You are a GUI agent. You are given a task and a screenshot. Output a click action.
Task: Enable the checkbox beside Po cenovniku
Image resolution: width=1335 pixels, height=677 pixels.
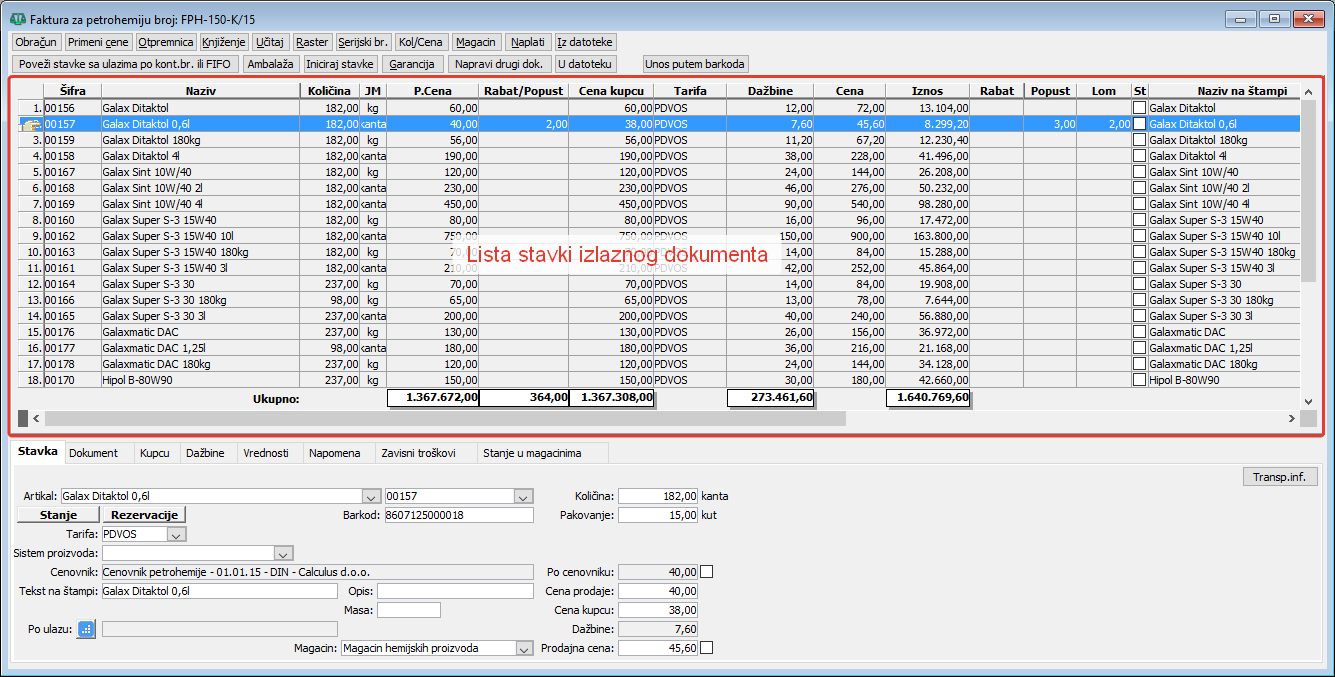coord(707,572)
